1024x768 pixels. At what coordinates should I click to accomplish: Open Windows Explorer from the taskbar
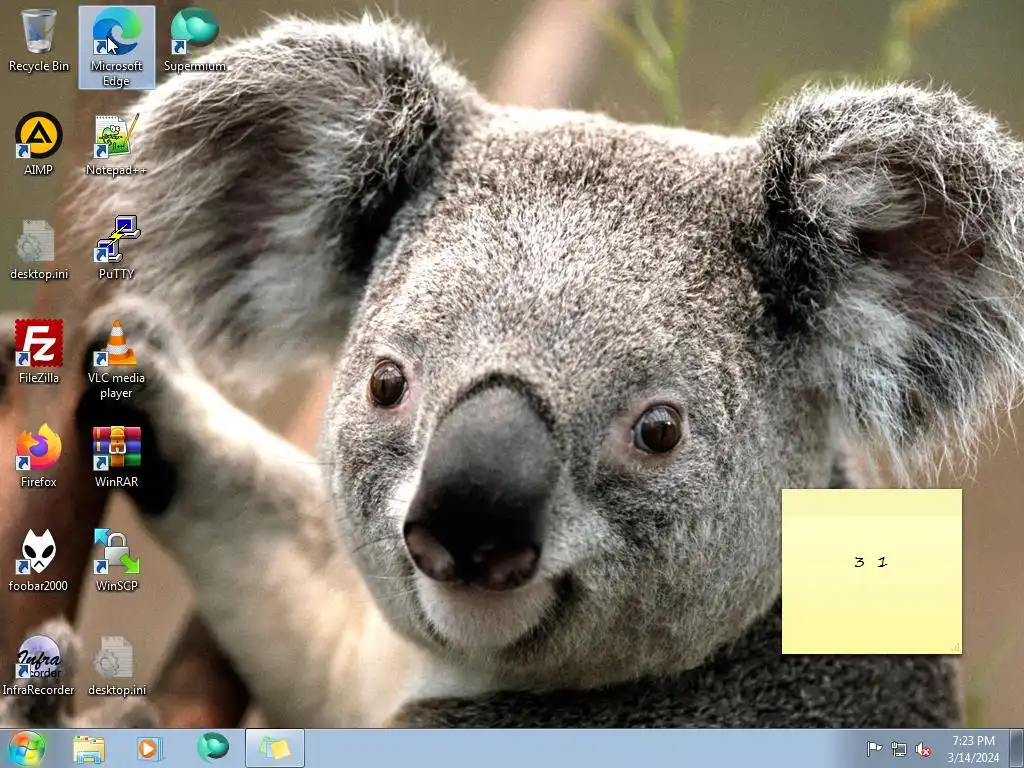(x=89, y=749)
